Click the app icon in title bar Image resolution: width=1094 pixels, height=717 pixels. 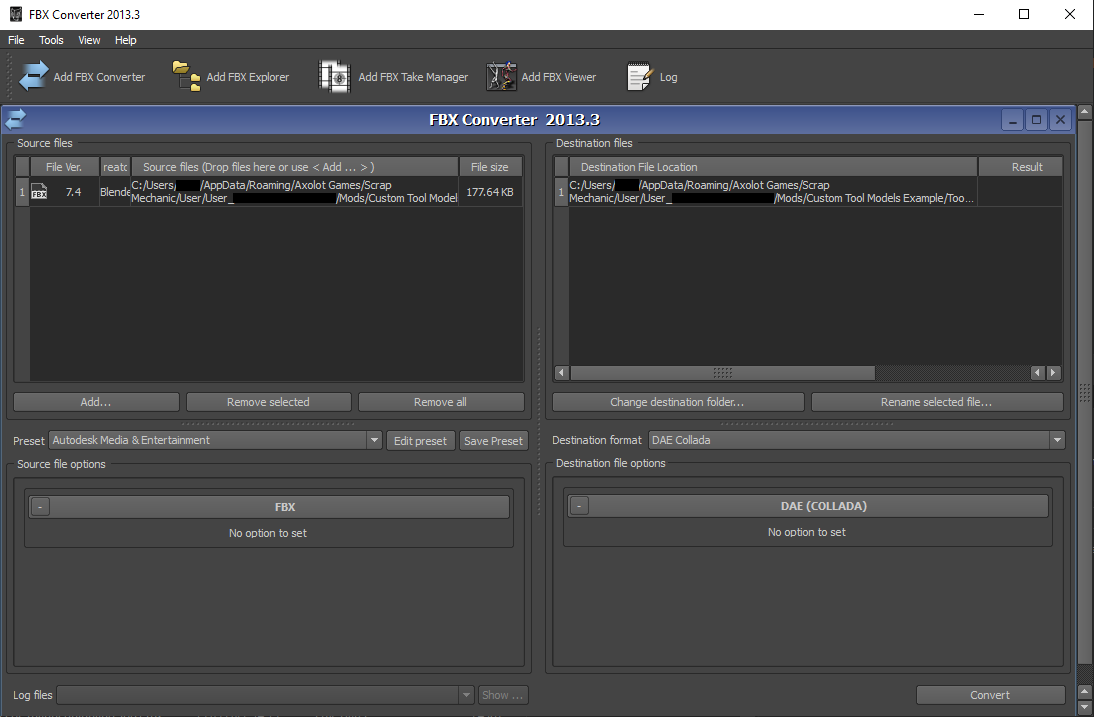click(15, 14)
